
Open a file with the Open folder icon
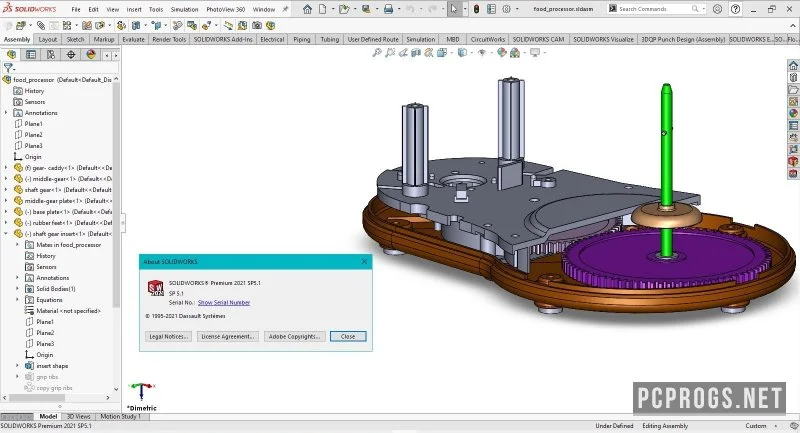pyautogui.click(x=344, y=9)
